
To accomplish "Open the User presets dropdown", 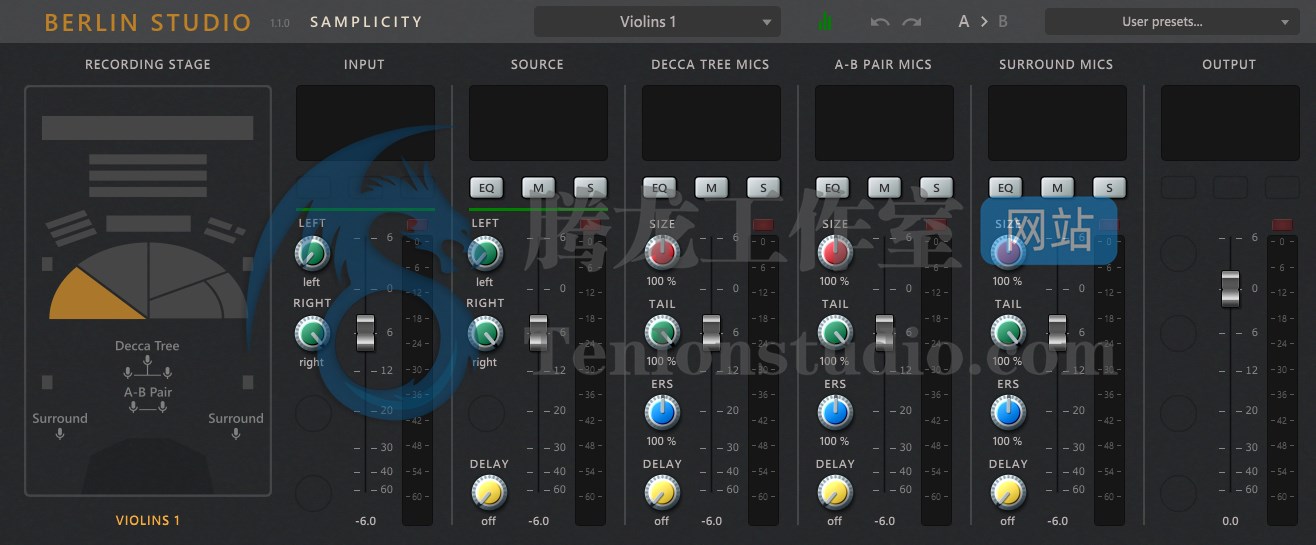I will 1171,21.
